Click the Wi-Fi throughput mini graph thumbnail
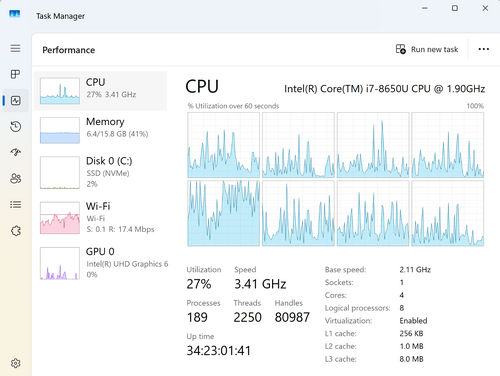Image resolution: width=500 pixels, height=376 pixels. pyautogui.click(x=60, y=218)
